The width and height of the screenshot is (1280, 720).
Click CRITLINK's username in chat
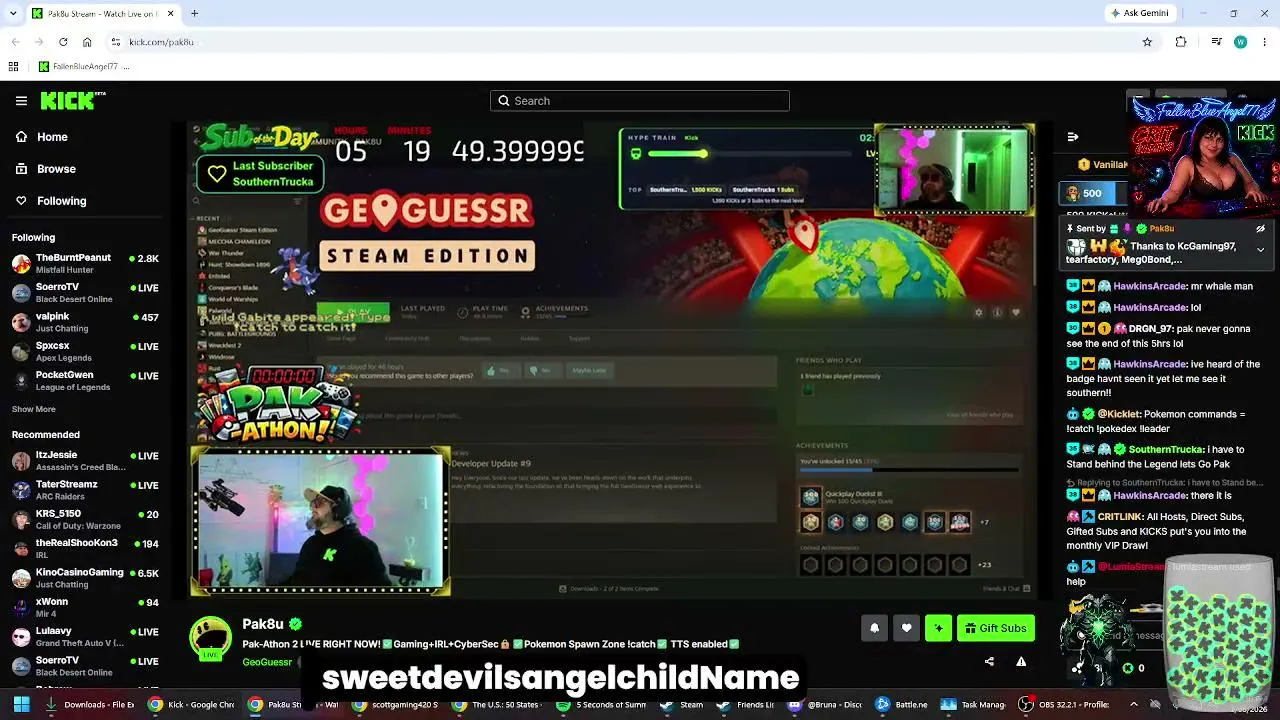click(1120, 517)
